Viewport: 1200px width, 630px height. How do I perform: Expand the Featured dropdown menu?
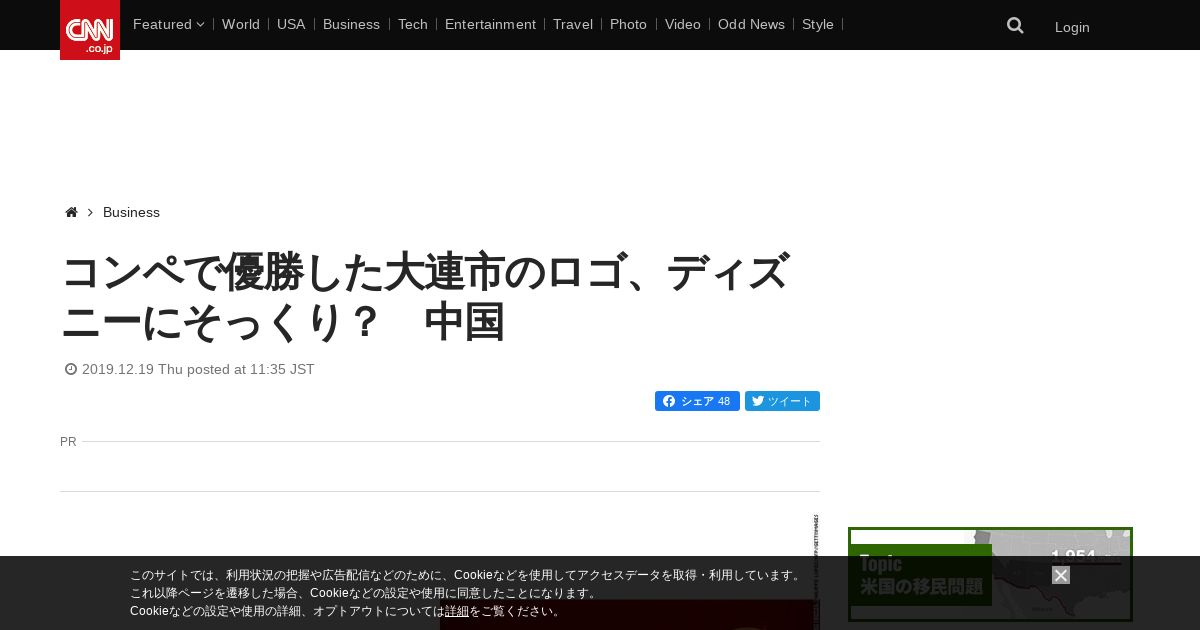tap(168, 24)
